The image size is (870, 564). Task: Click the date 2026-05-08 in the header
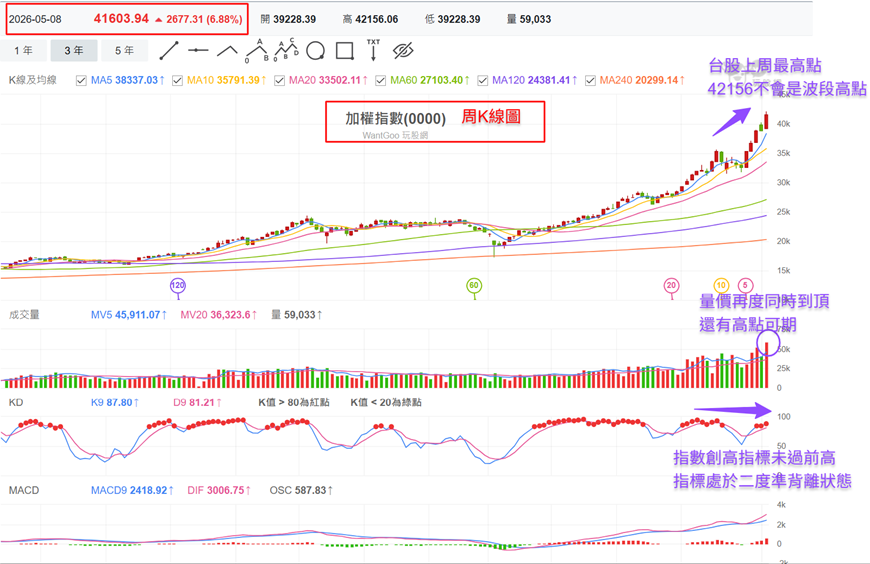[x=35, y=19]
